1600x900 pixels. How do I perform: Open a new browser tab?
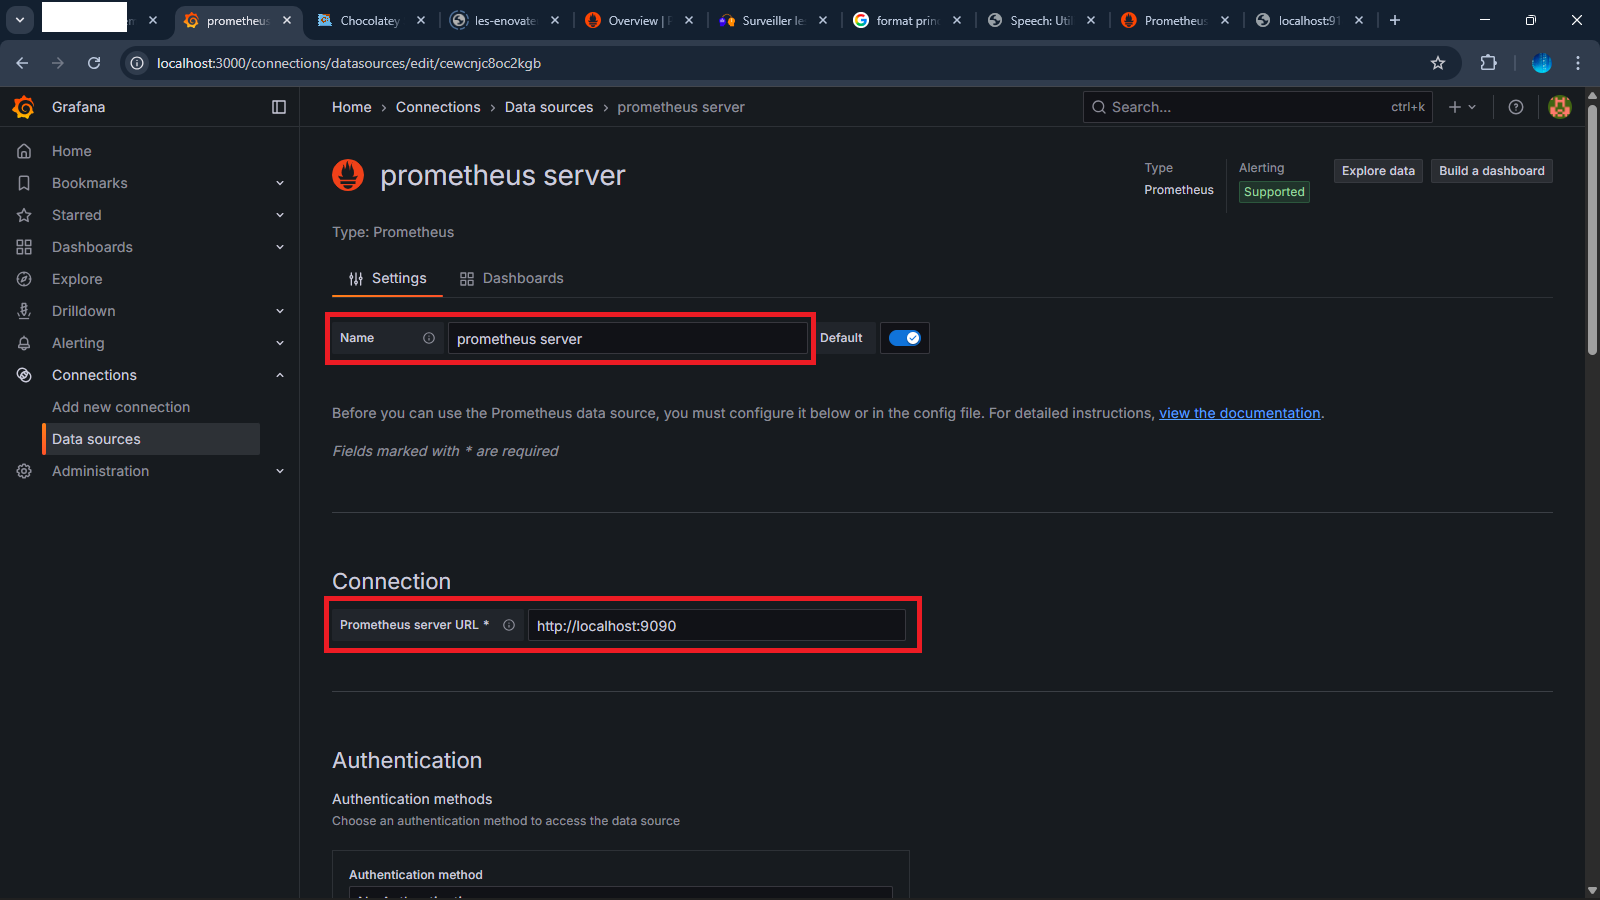coord(1395,20)
